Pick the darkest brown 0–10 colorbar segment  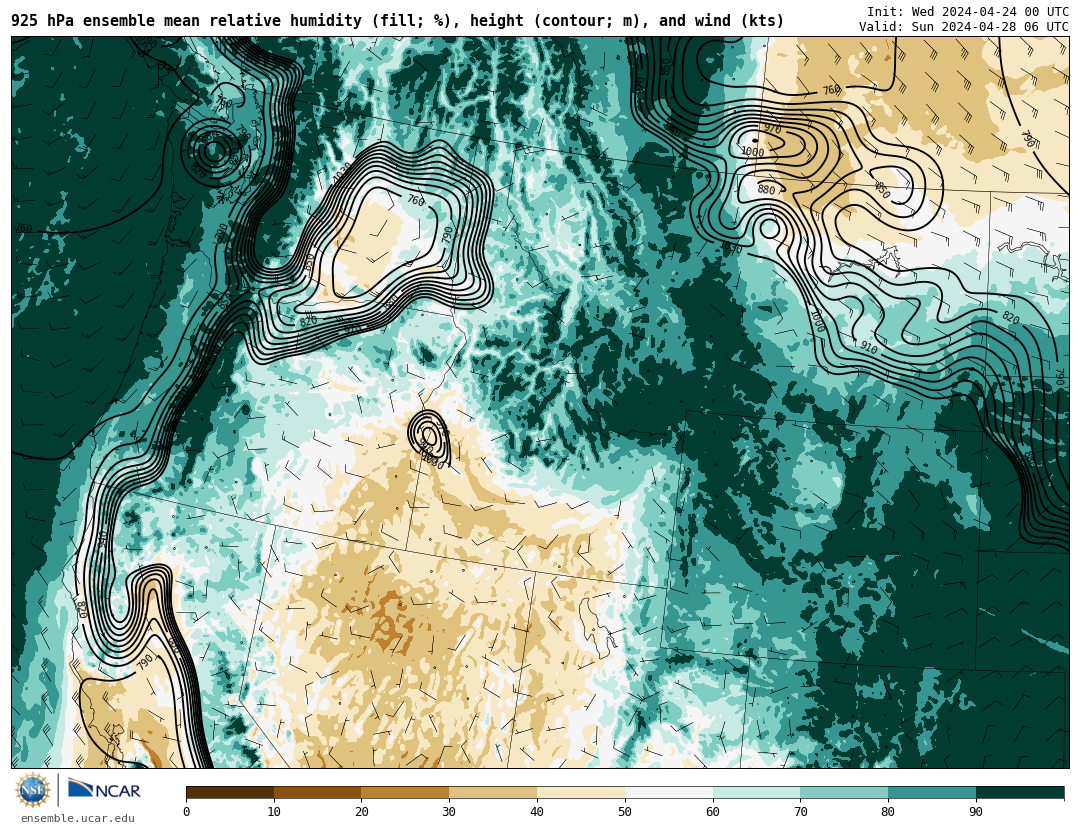[x=230, y=792]
